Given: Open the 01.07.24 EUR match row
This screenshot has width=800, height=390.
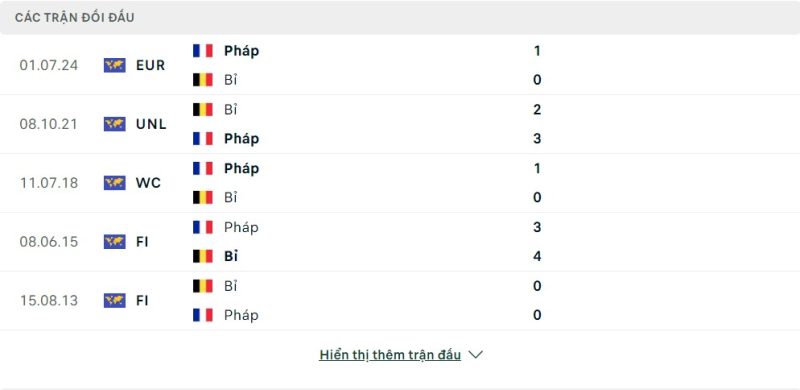Looking at the screenshot, I should 400,65.
